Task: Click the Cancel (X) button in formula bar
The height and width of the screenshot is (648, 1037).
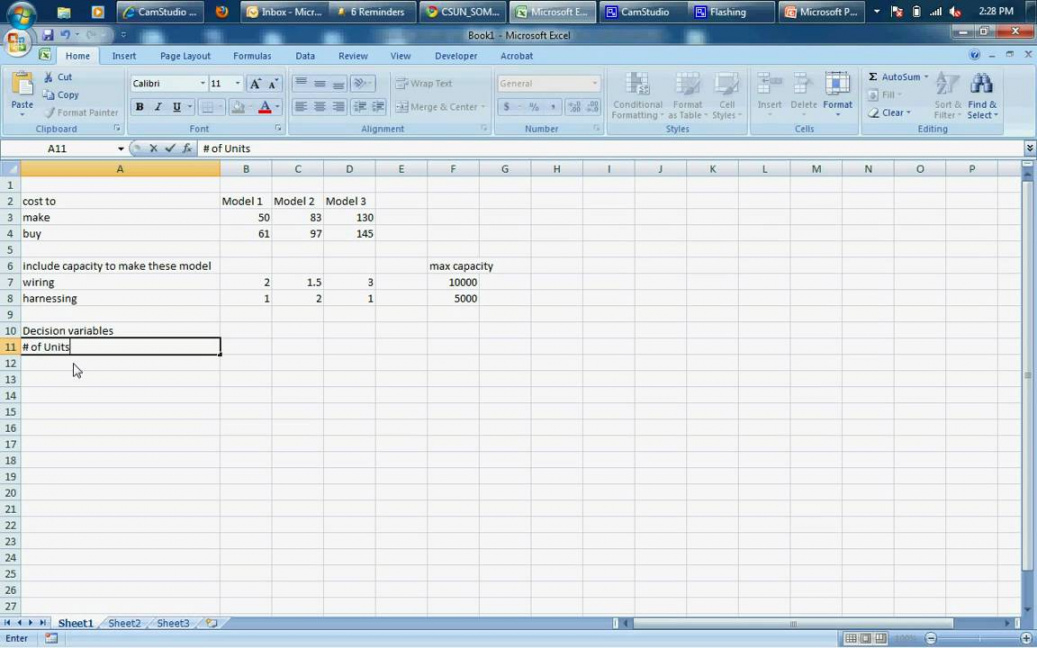Action: [x=153, y=148]
